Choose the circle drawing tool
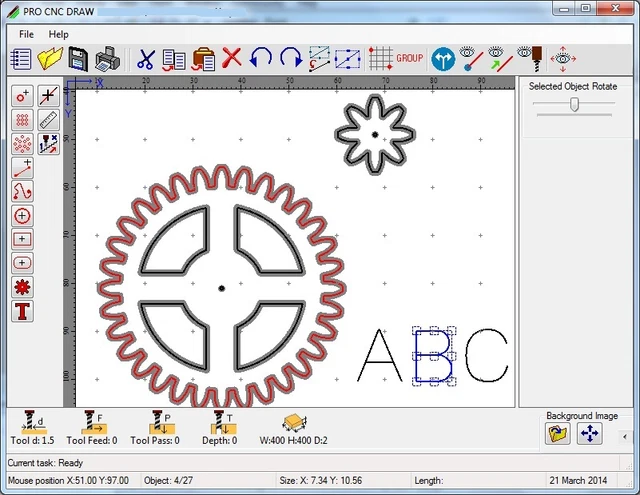 point(22,215)
